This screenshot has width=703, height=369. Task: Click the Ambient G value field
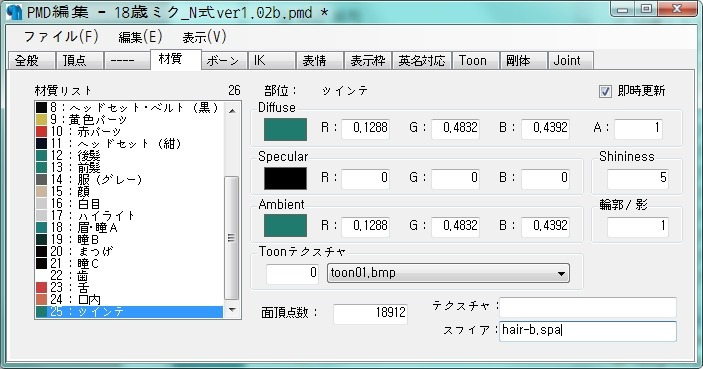[x=456, y=226]
